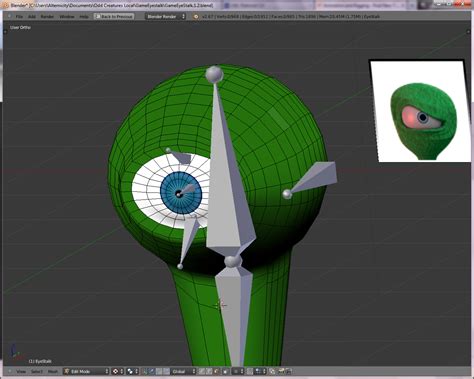Viewport: 474px width, 379px height.
Task: Select the small pupil bone on the iris
Action: click(x=187, y=190)
